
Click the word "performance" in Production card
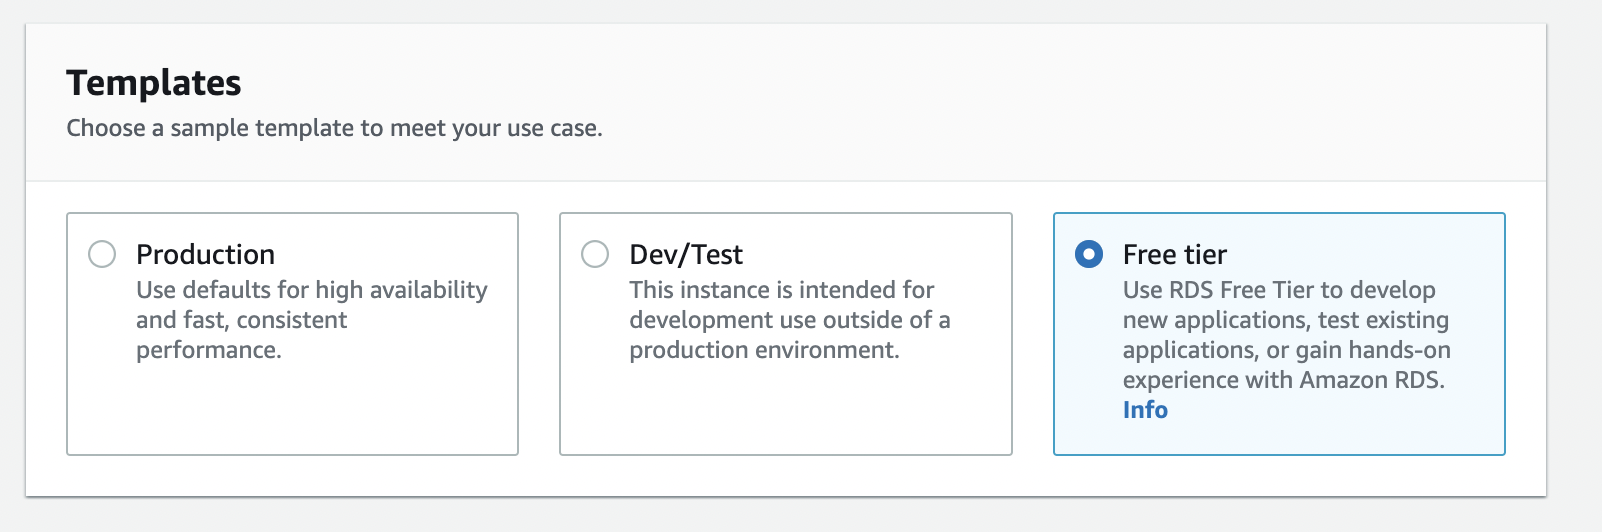coord(208,350)
